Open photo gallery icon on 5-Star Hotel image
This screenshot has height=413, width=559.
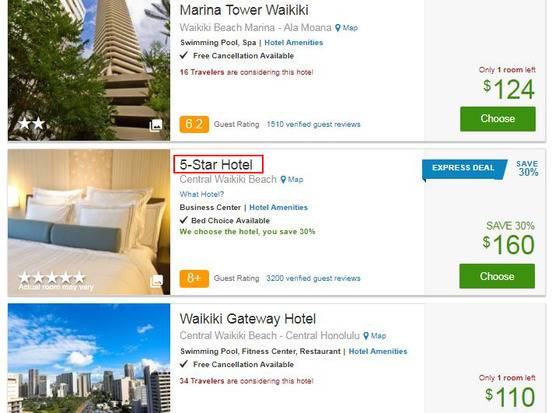click(x=157, y=281)
